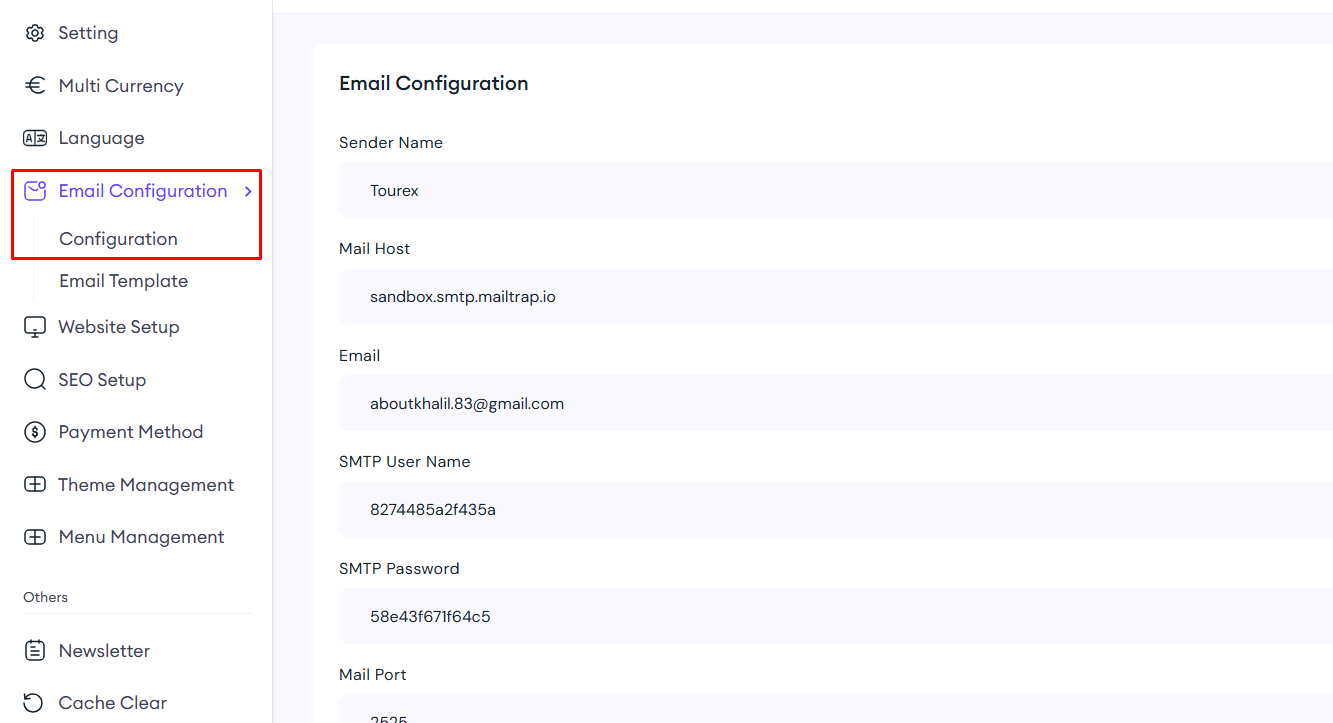Viewport: 1333px width, 723px height.
Task: Click the Cache Clear refresh icon
Action: pyautogui.click(x=35, y=703)
